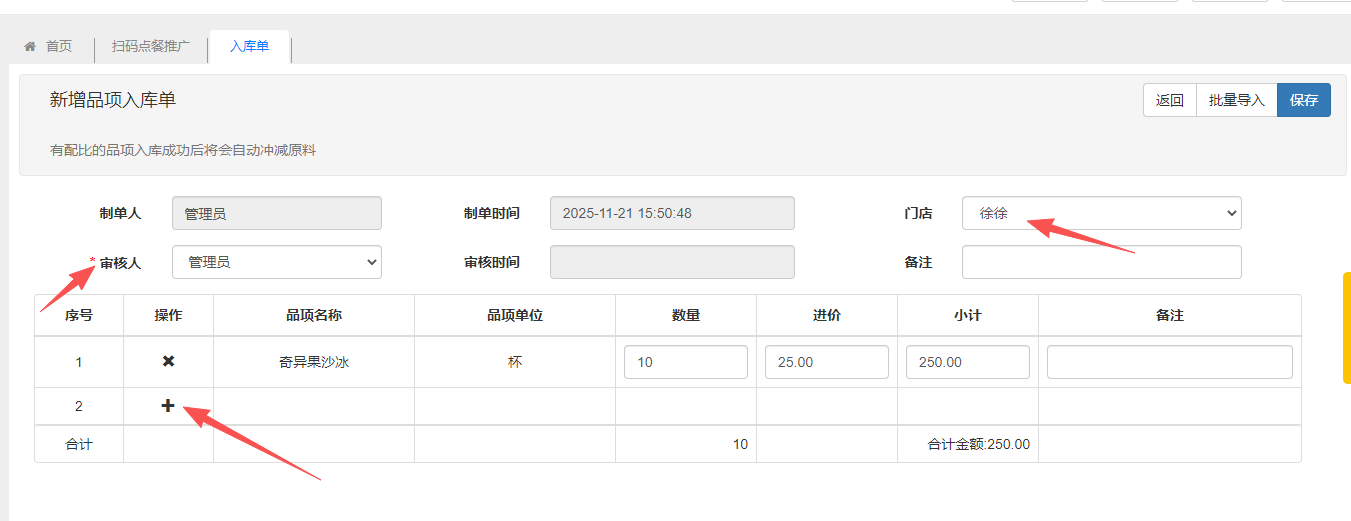
Task: Add a new item row with the plus icon
Action: [x=168, y=406]
